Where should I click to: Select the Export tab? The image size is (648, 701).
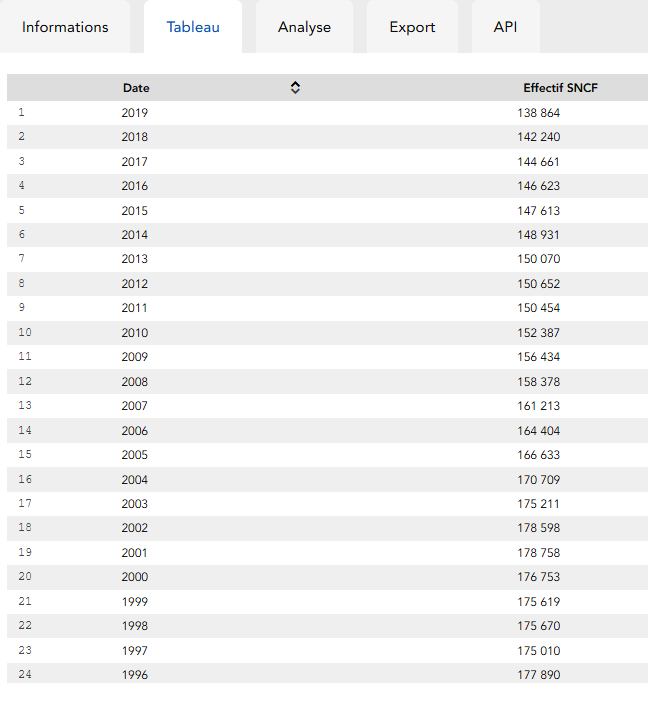tap(412, 27)
